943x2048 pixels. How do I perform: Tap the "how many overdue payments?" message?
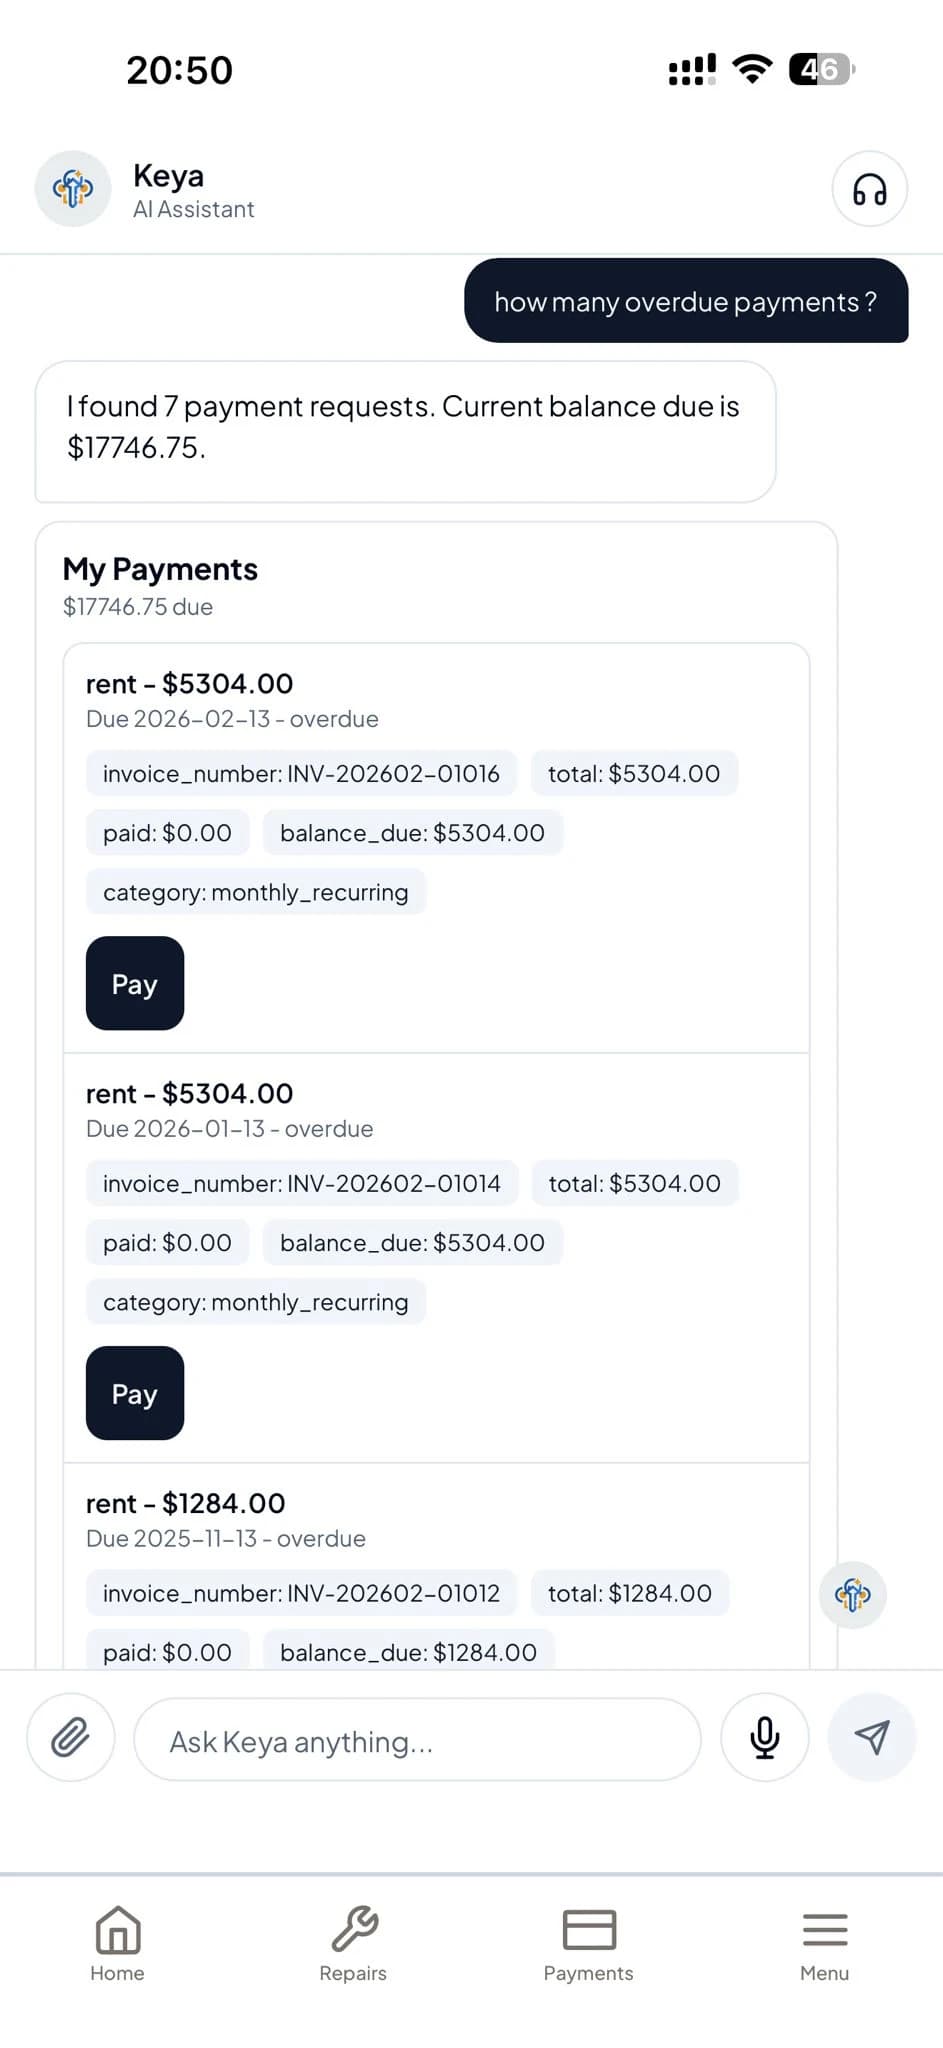click(x=686, y=301)
